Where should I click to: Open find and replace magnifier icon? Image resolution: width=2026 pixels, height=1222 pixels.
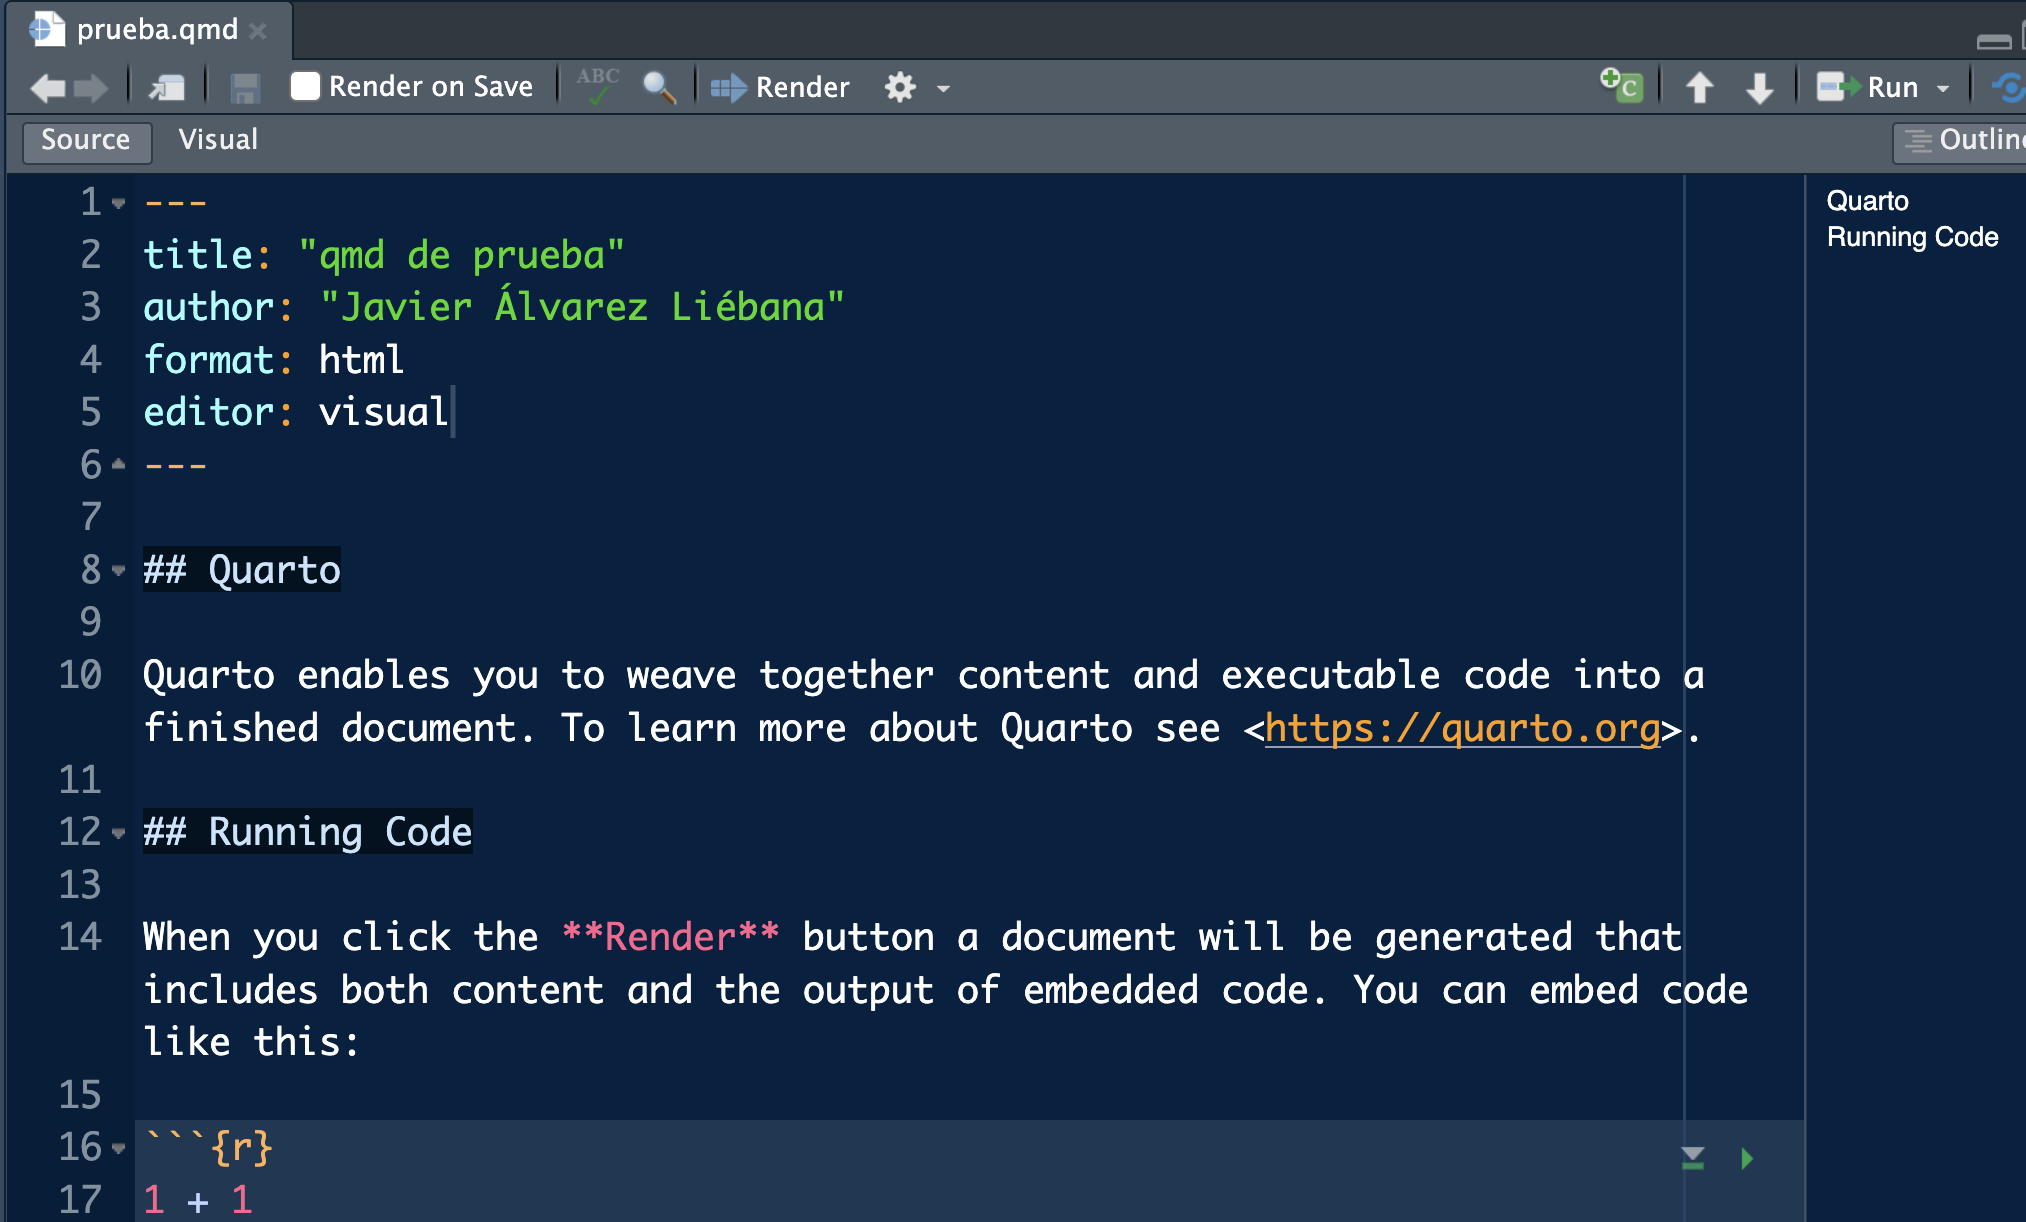[x=658, y=87]
